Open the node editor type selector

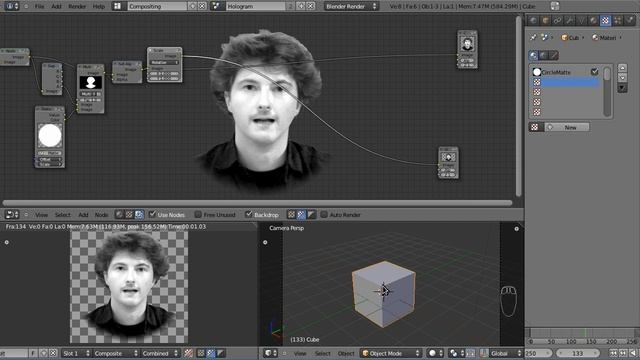[11, 215]
